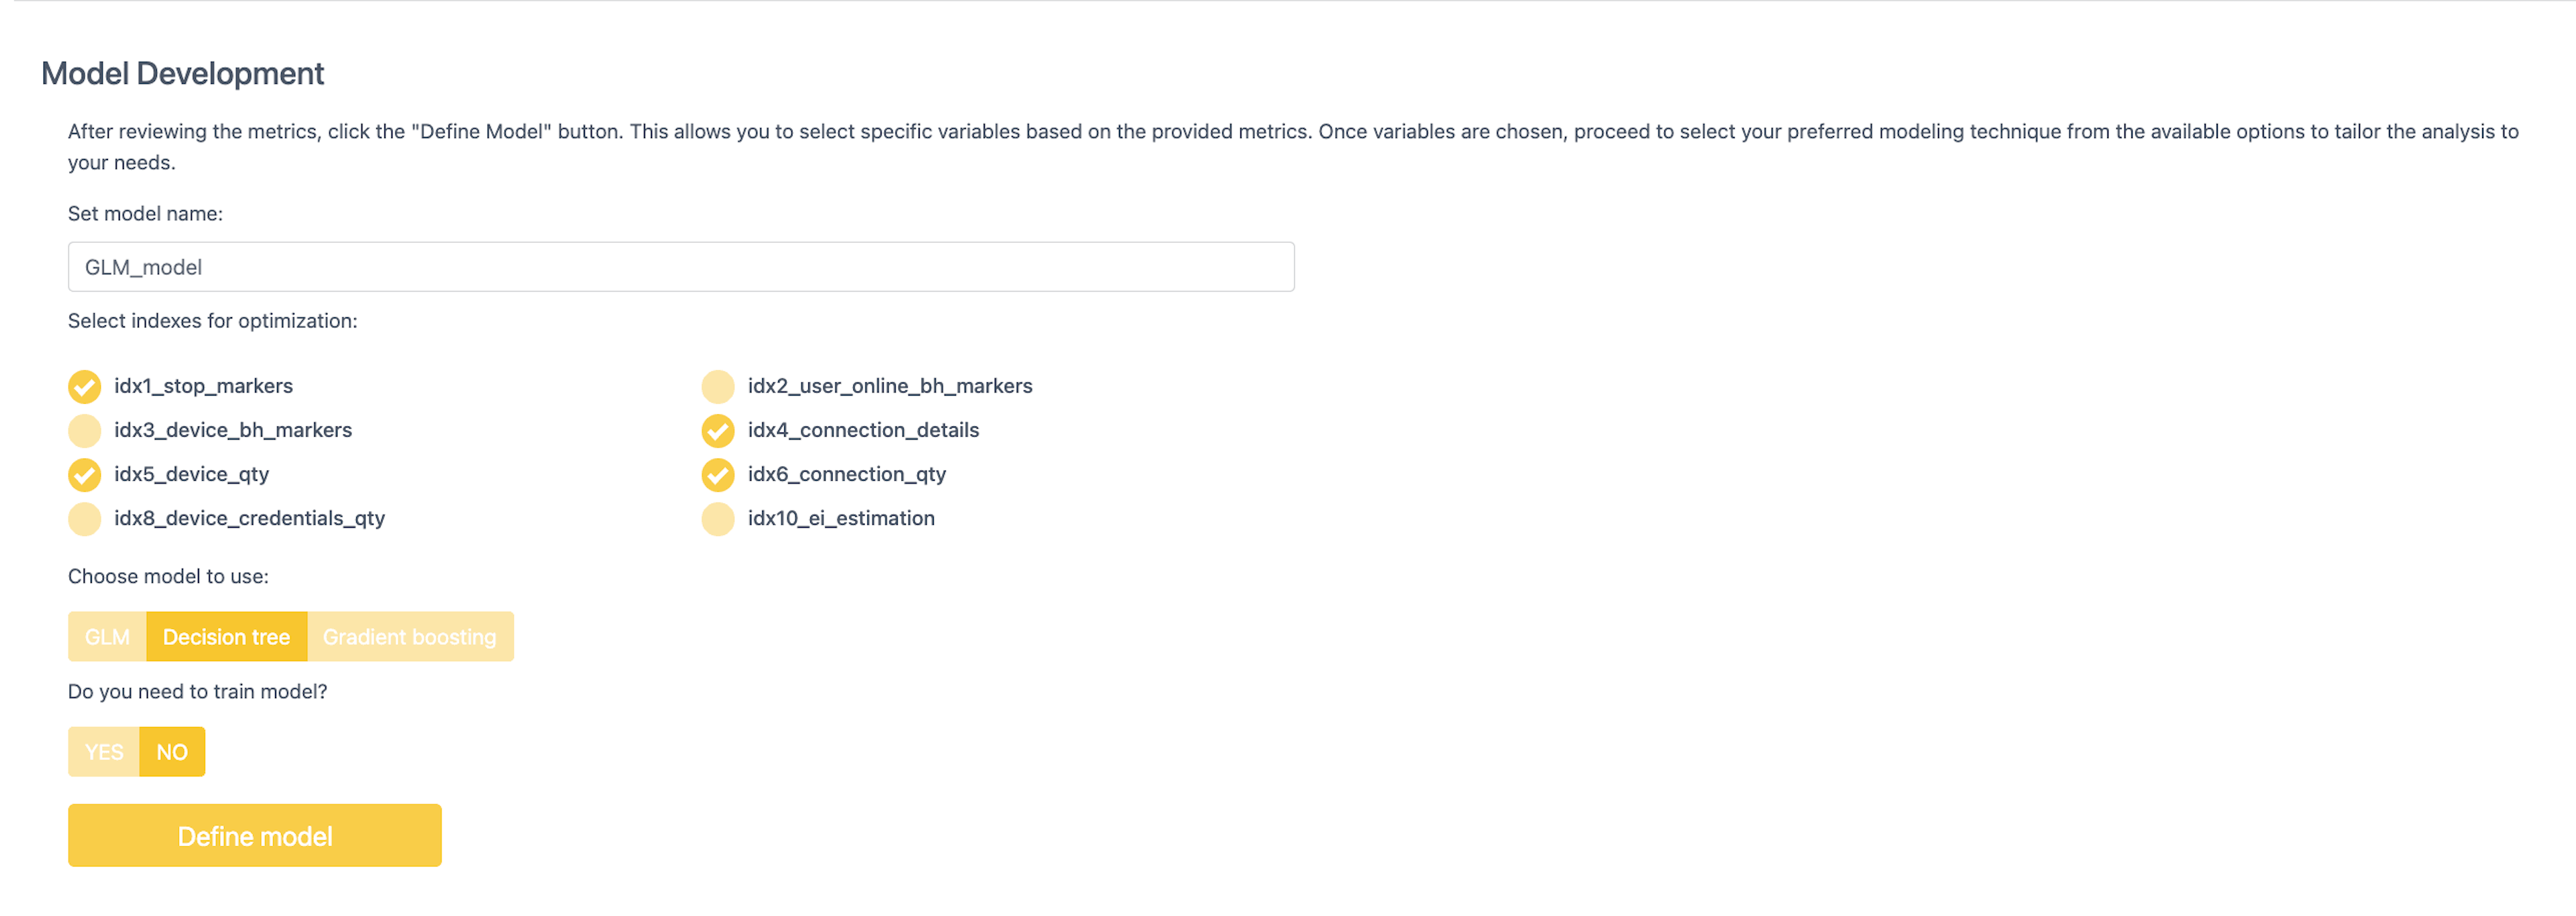
Task: Toggle off the idx5_device_qty checkbox
Action: tap(84, 474)
